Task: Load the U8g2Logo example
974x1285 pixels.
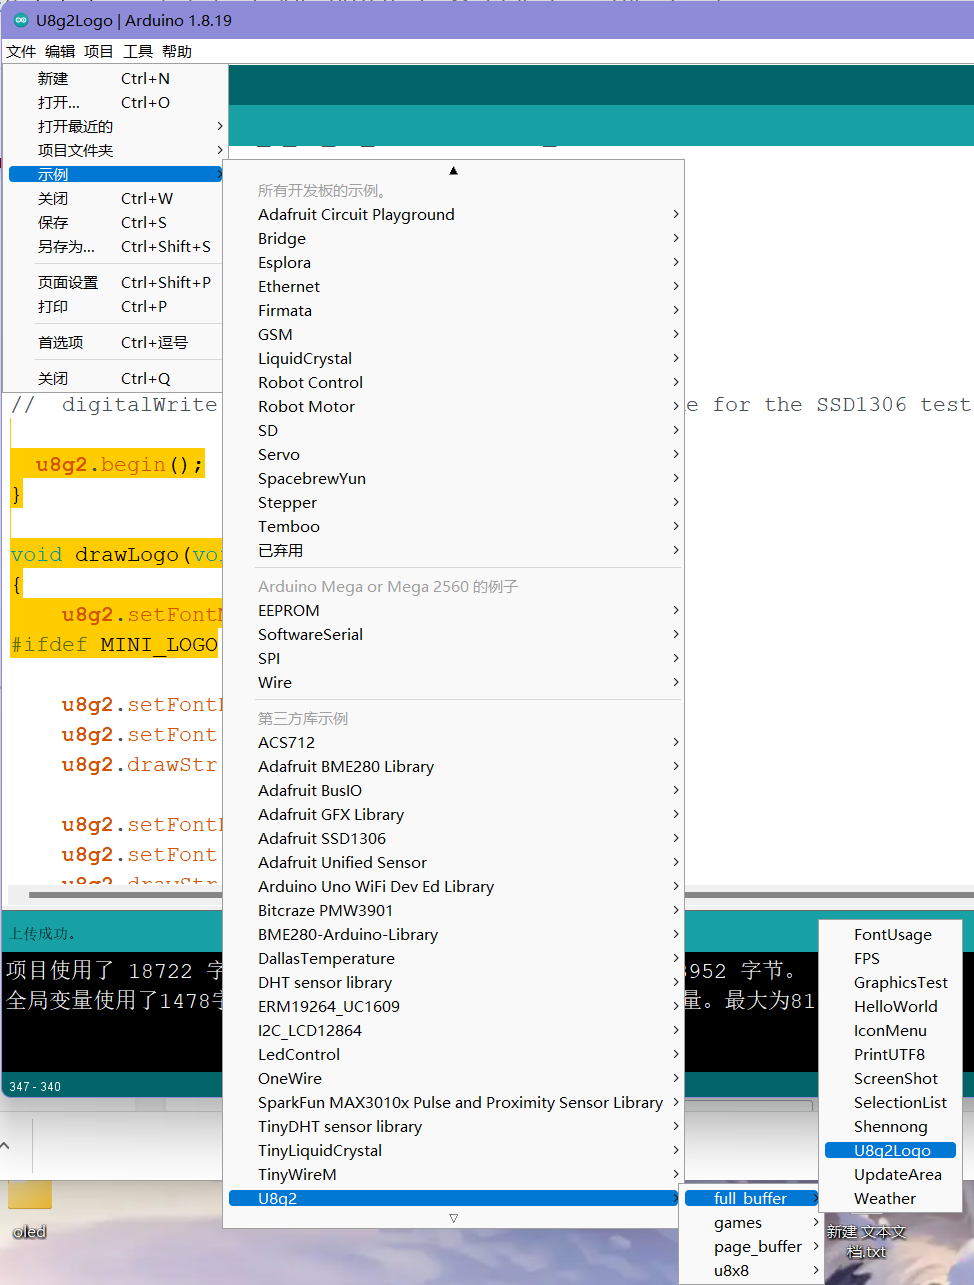Action: pos(890,1150)
